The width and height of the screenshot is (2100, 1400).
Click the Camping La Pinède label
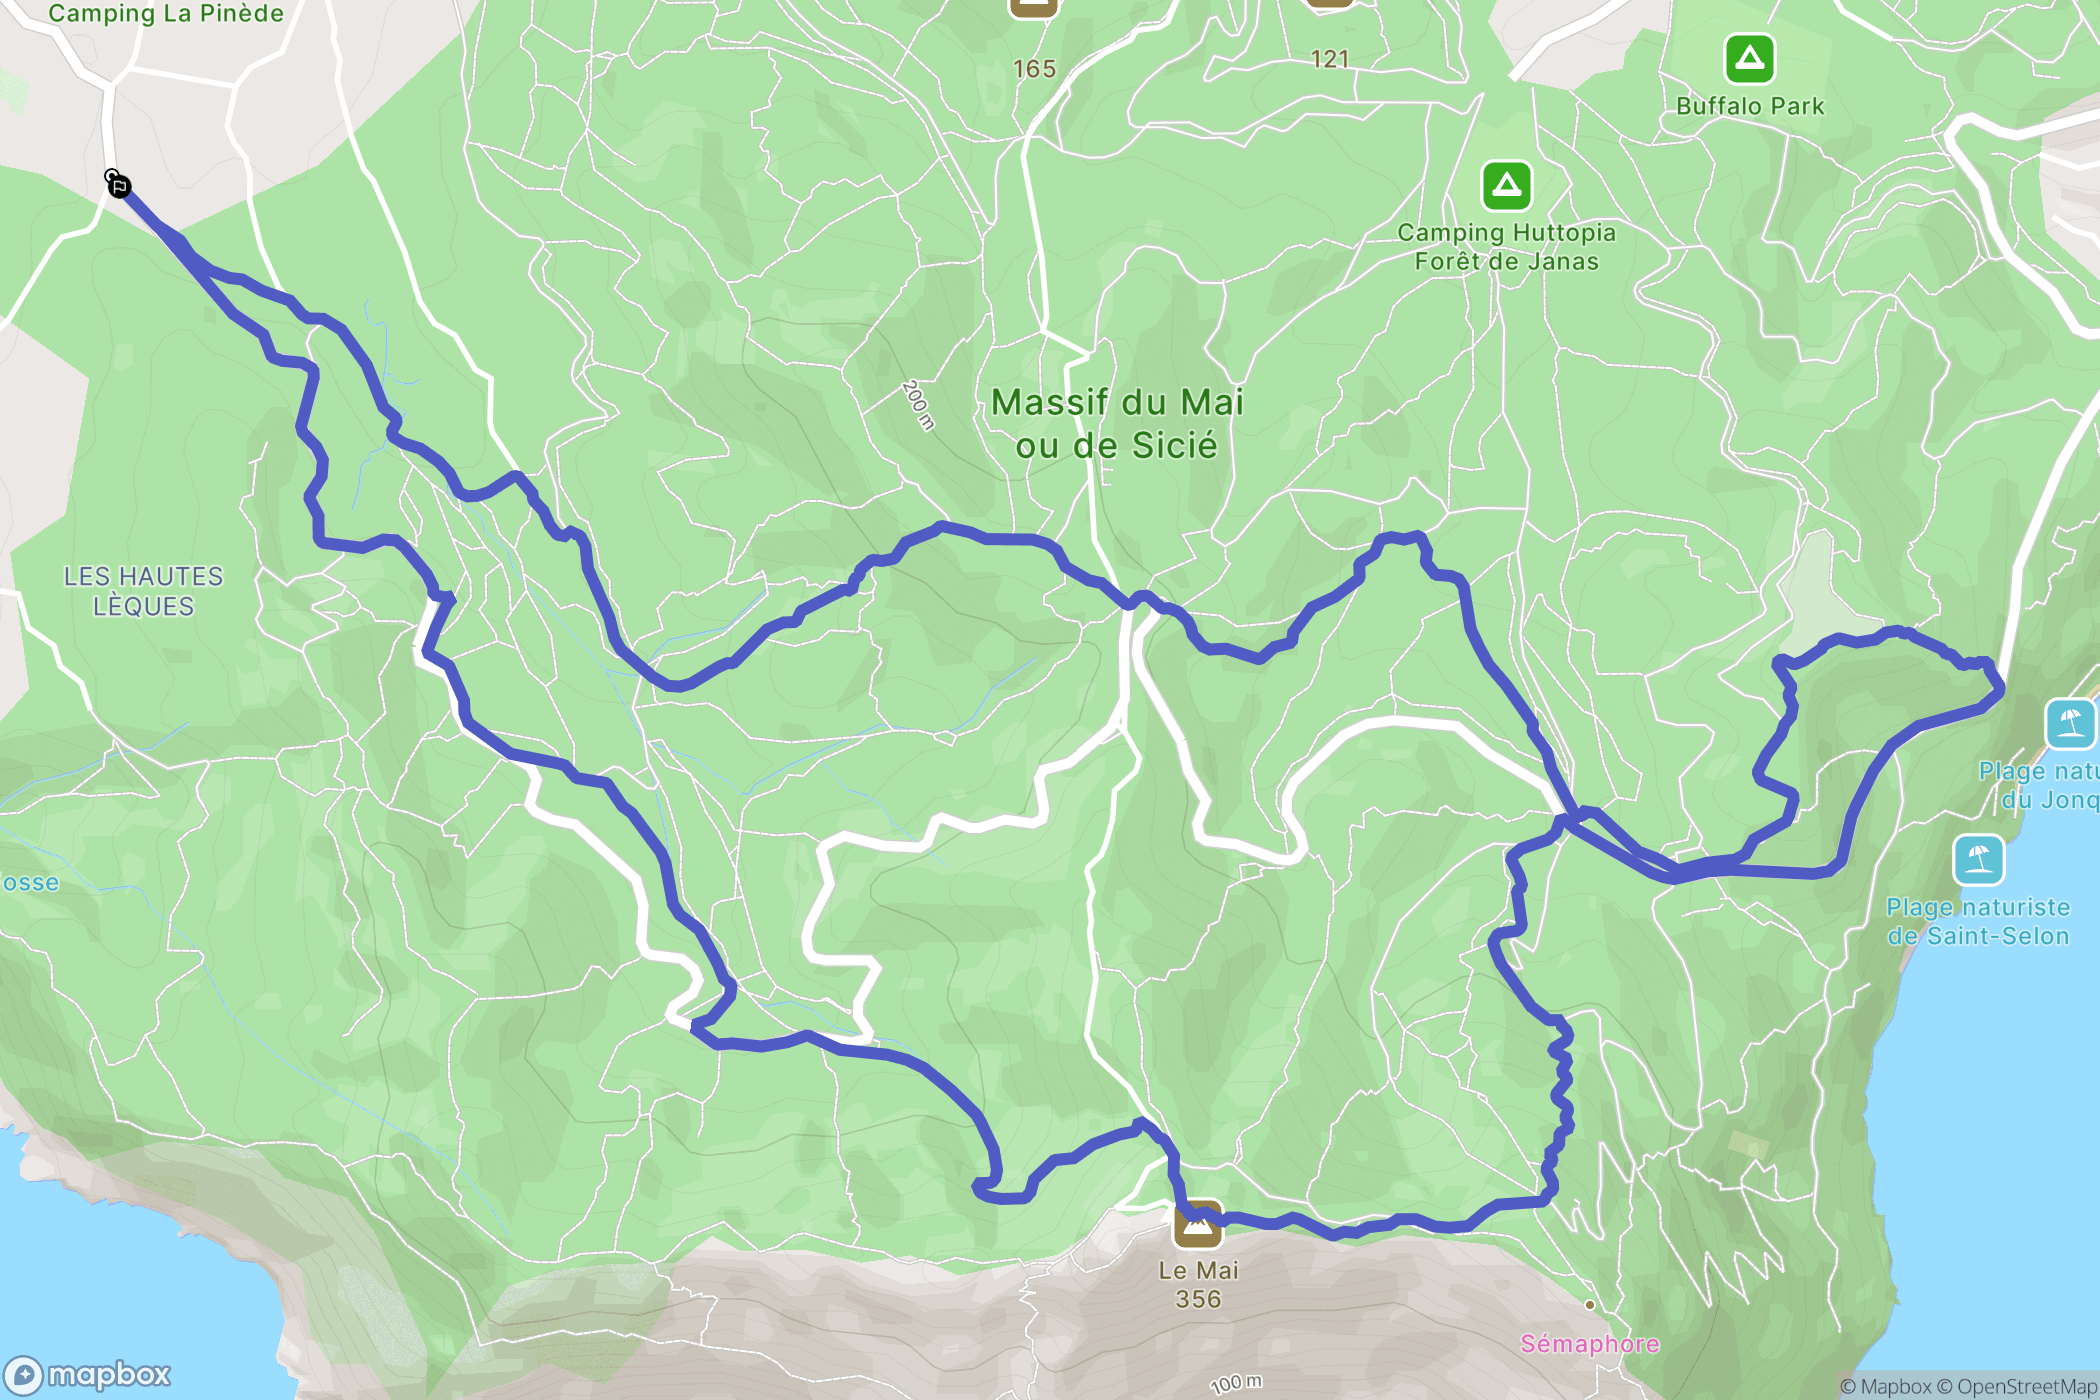(x=166, y=13)
